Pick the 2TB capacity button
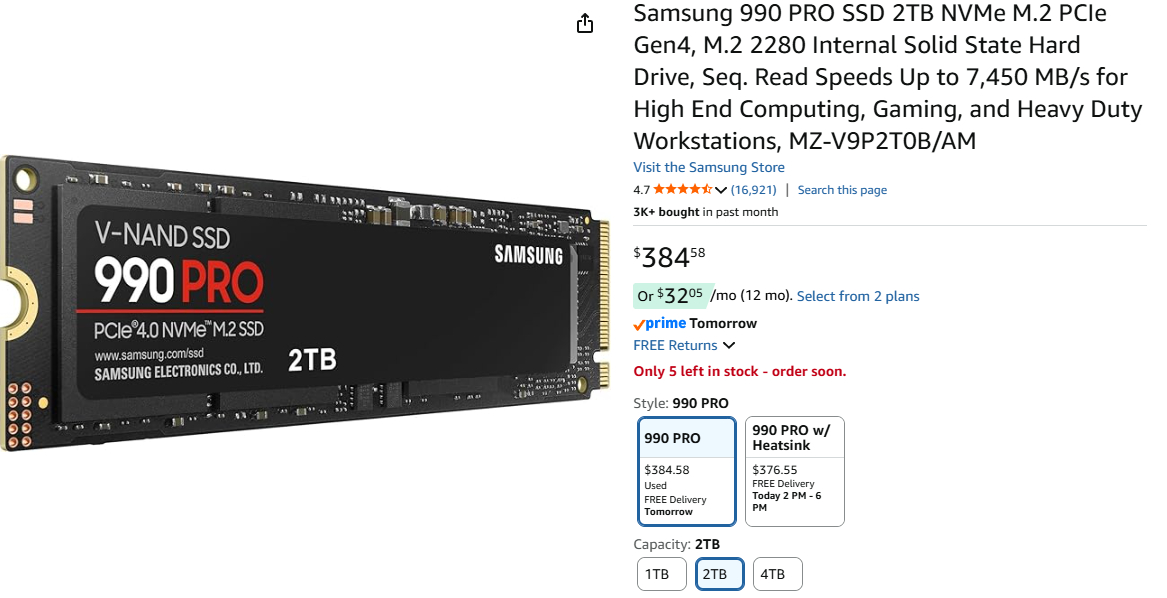Viewport: 1167px width, 598px height. tap(719, 575)
